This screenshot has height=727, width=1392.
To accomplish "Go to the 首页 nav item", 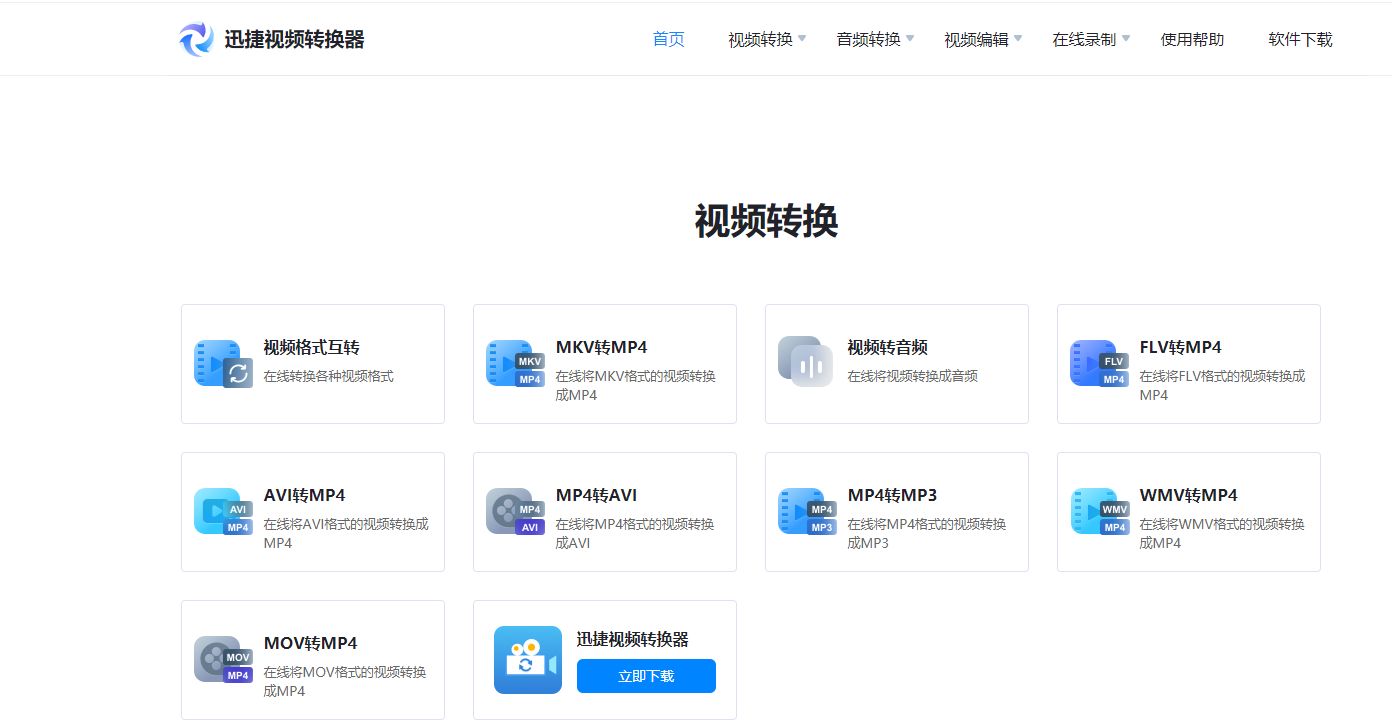I will pos(669,39).
